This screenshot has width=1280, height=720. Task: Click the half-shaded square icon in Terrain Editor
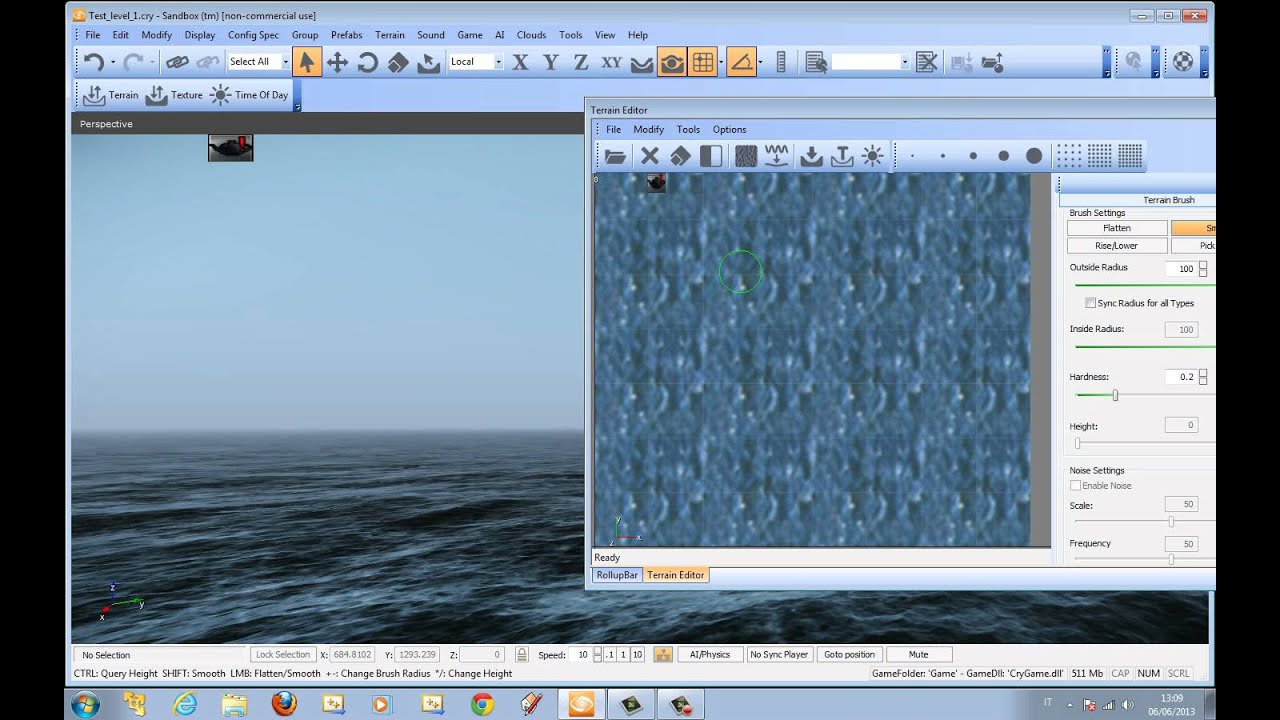click(711, 156)
